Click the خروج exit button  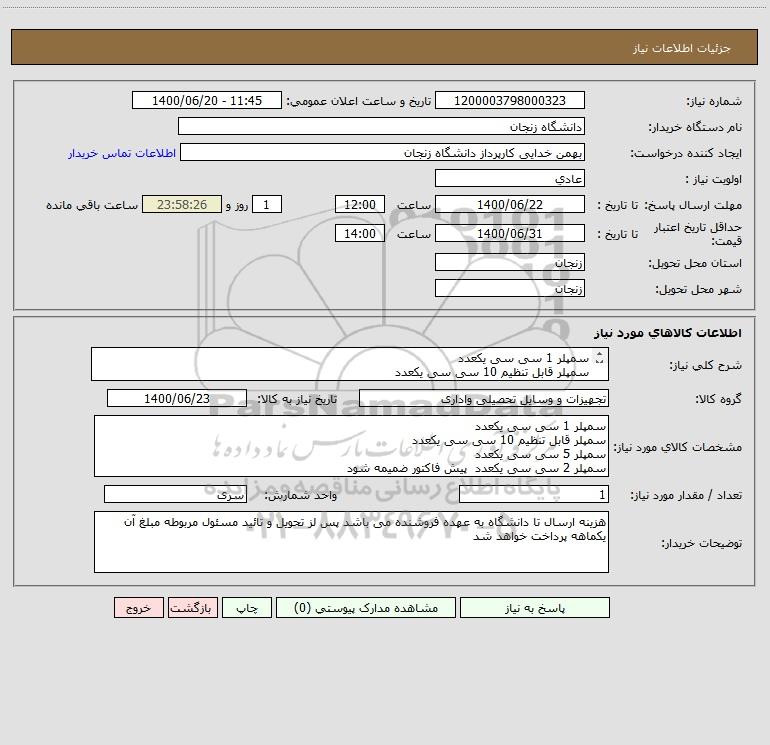coord(138,608)
